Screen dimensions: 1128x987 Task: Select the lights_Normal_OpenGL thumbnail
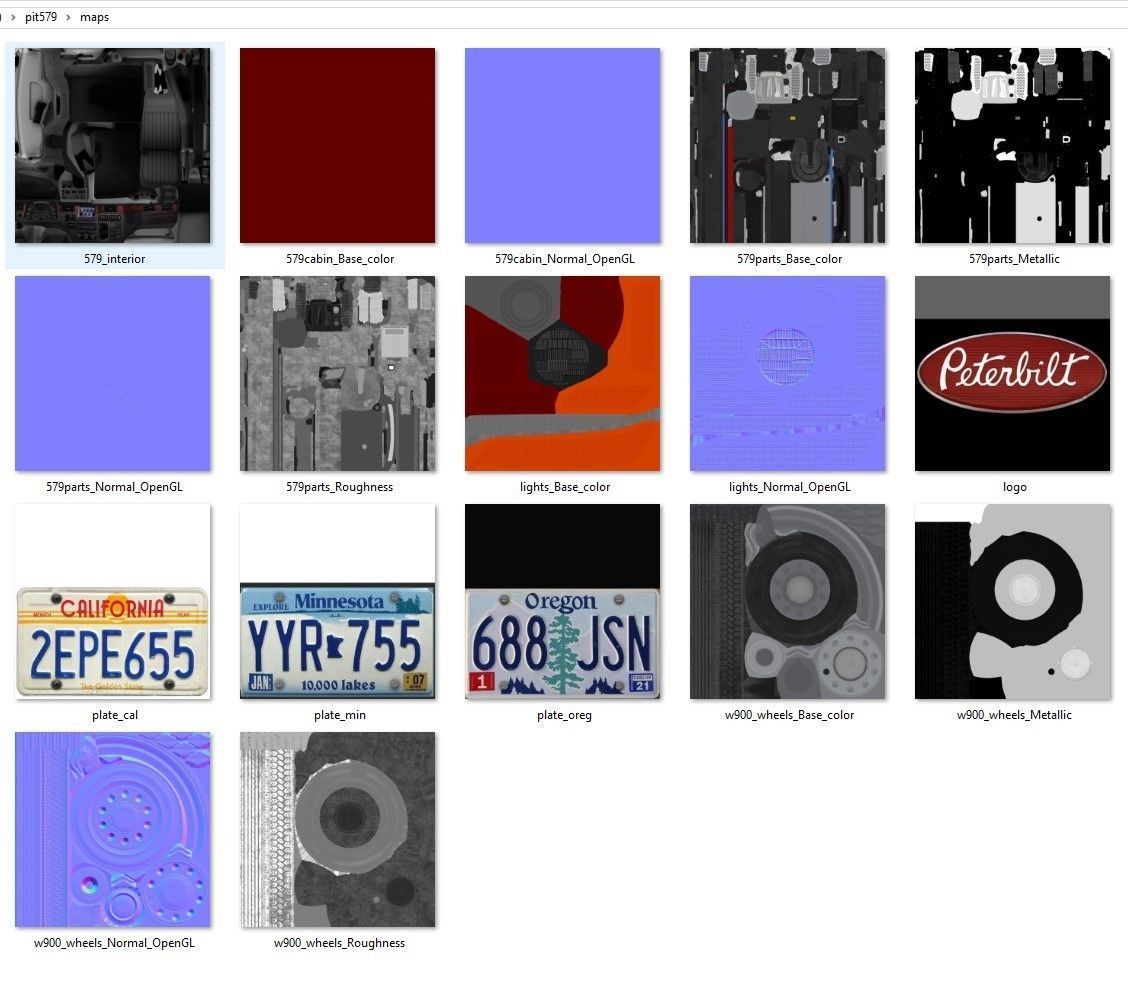pyautogui.click(x=788, y=373)
